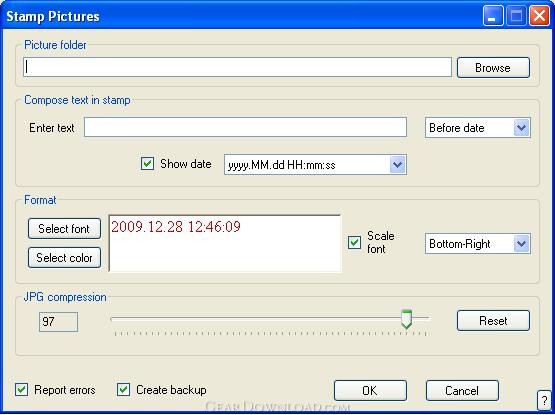This screenshot has height=415, width=555.
Task: Disable the Scale font checkbox
Action: point(354,243)
